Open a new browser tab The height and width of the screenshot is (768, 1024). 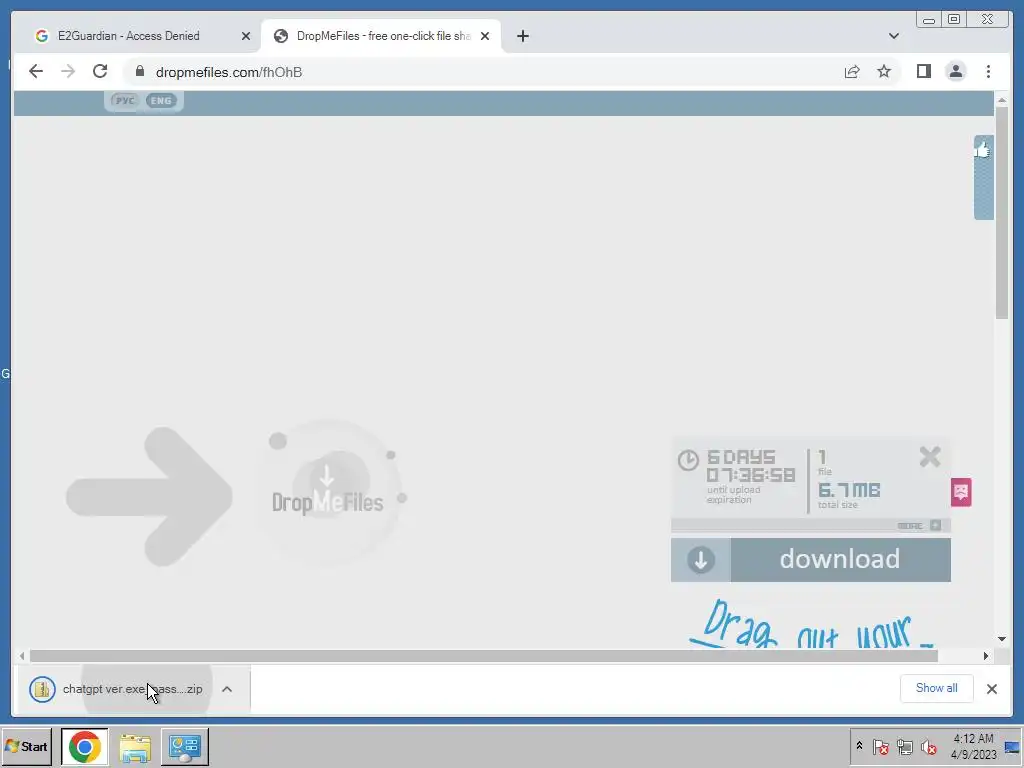click(522, 36)
